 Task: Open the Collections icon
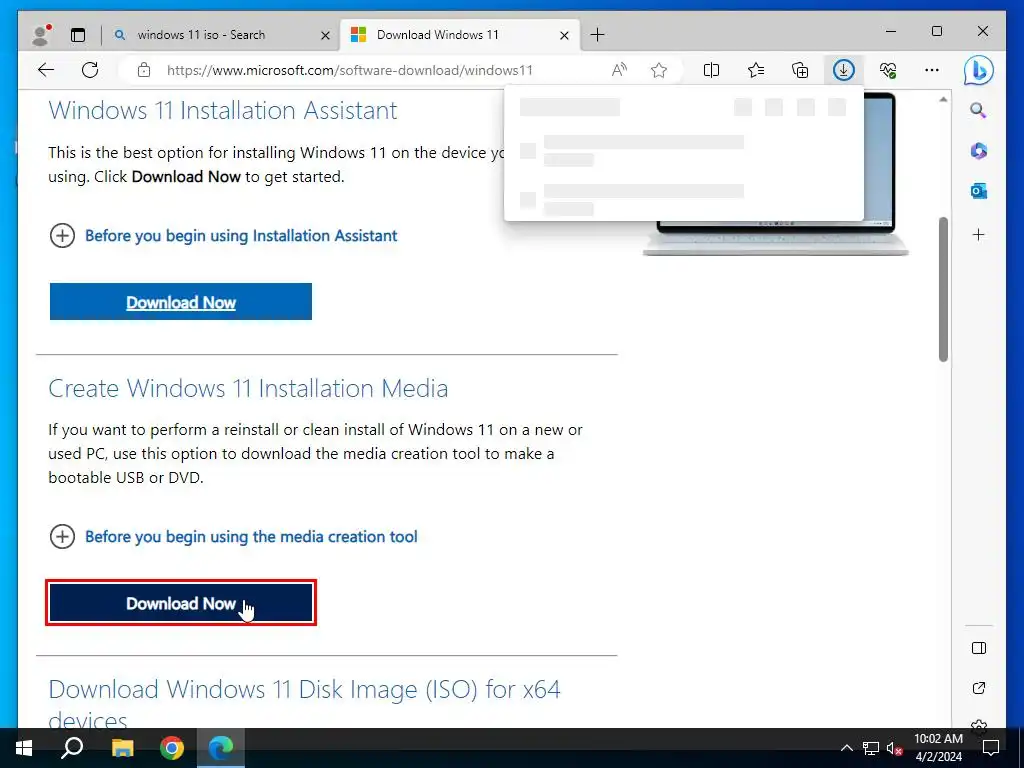click(800, 70)
